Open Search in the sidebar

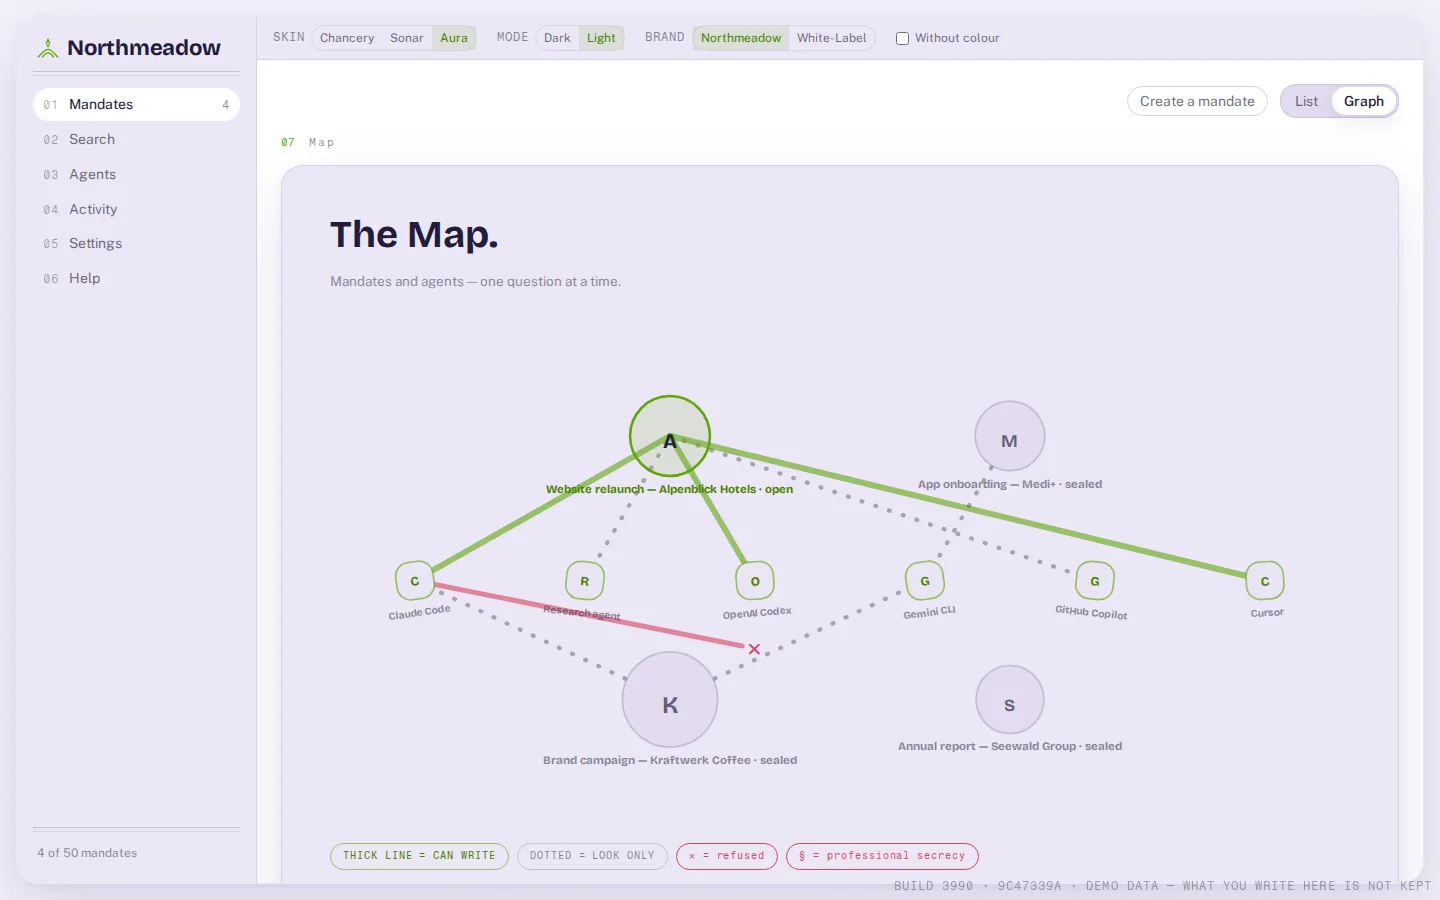(x=136, y=139)
